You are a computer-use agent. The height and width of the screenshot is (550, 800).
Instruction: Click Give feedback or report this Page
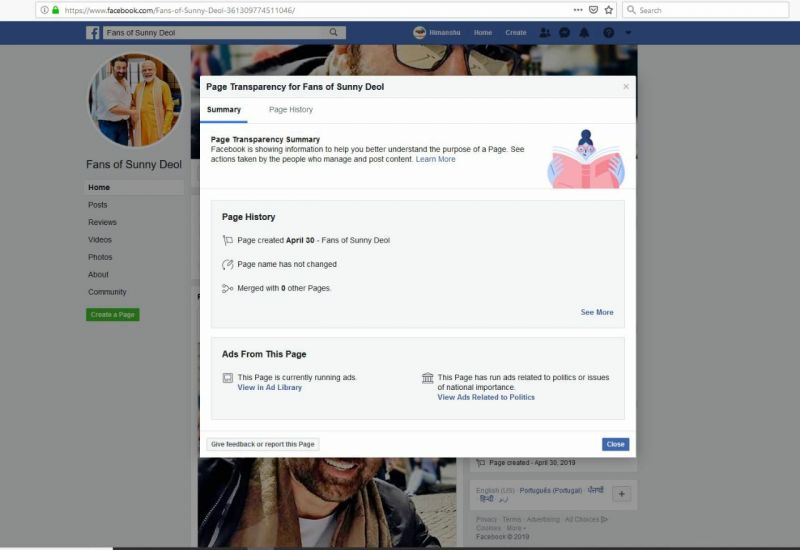click(x=263, y=444)
